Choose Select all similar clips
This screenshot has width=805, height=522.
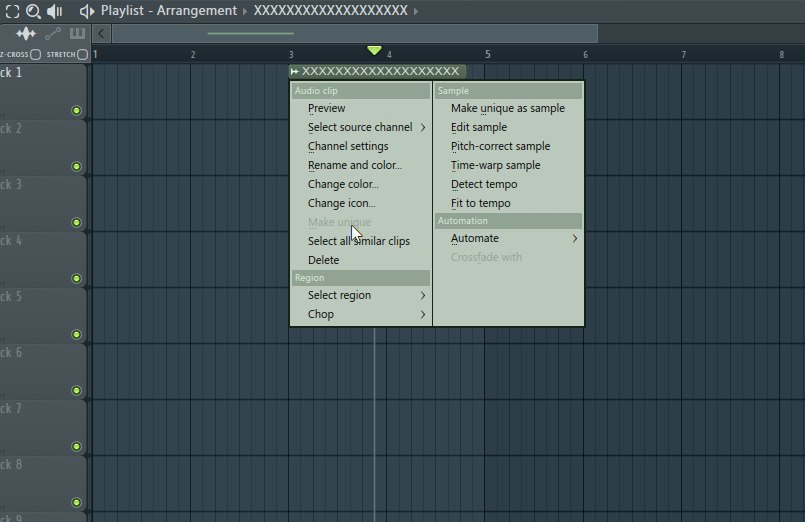coord(361,241)
